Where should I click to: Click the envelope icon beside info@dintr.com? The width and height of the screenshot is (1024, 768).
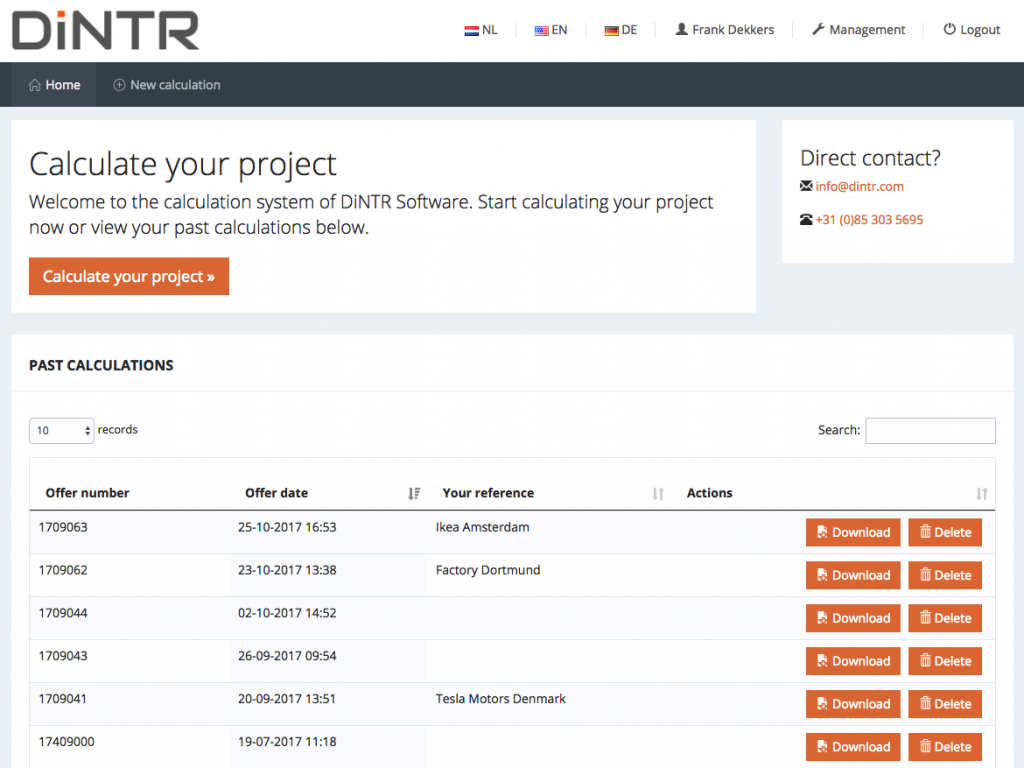[x=806, y=186]
